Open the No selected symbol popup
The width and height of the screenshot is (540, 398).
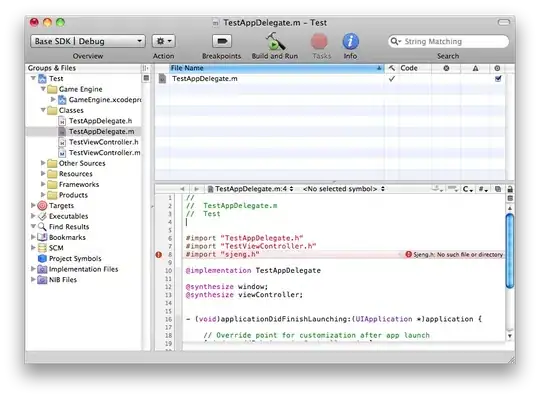343,189
